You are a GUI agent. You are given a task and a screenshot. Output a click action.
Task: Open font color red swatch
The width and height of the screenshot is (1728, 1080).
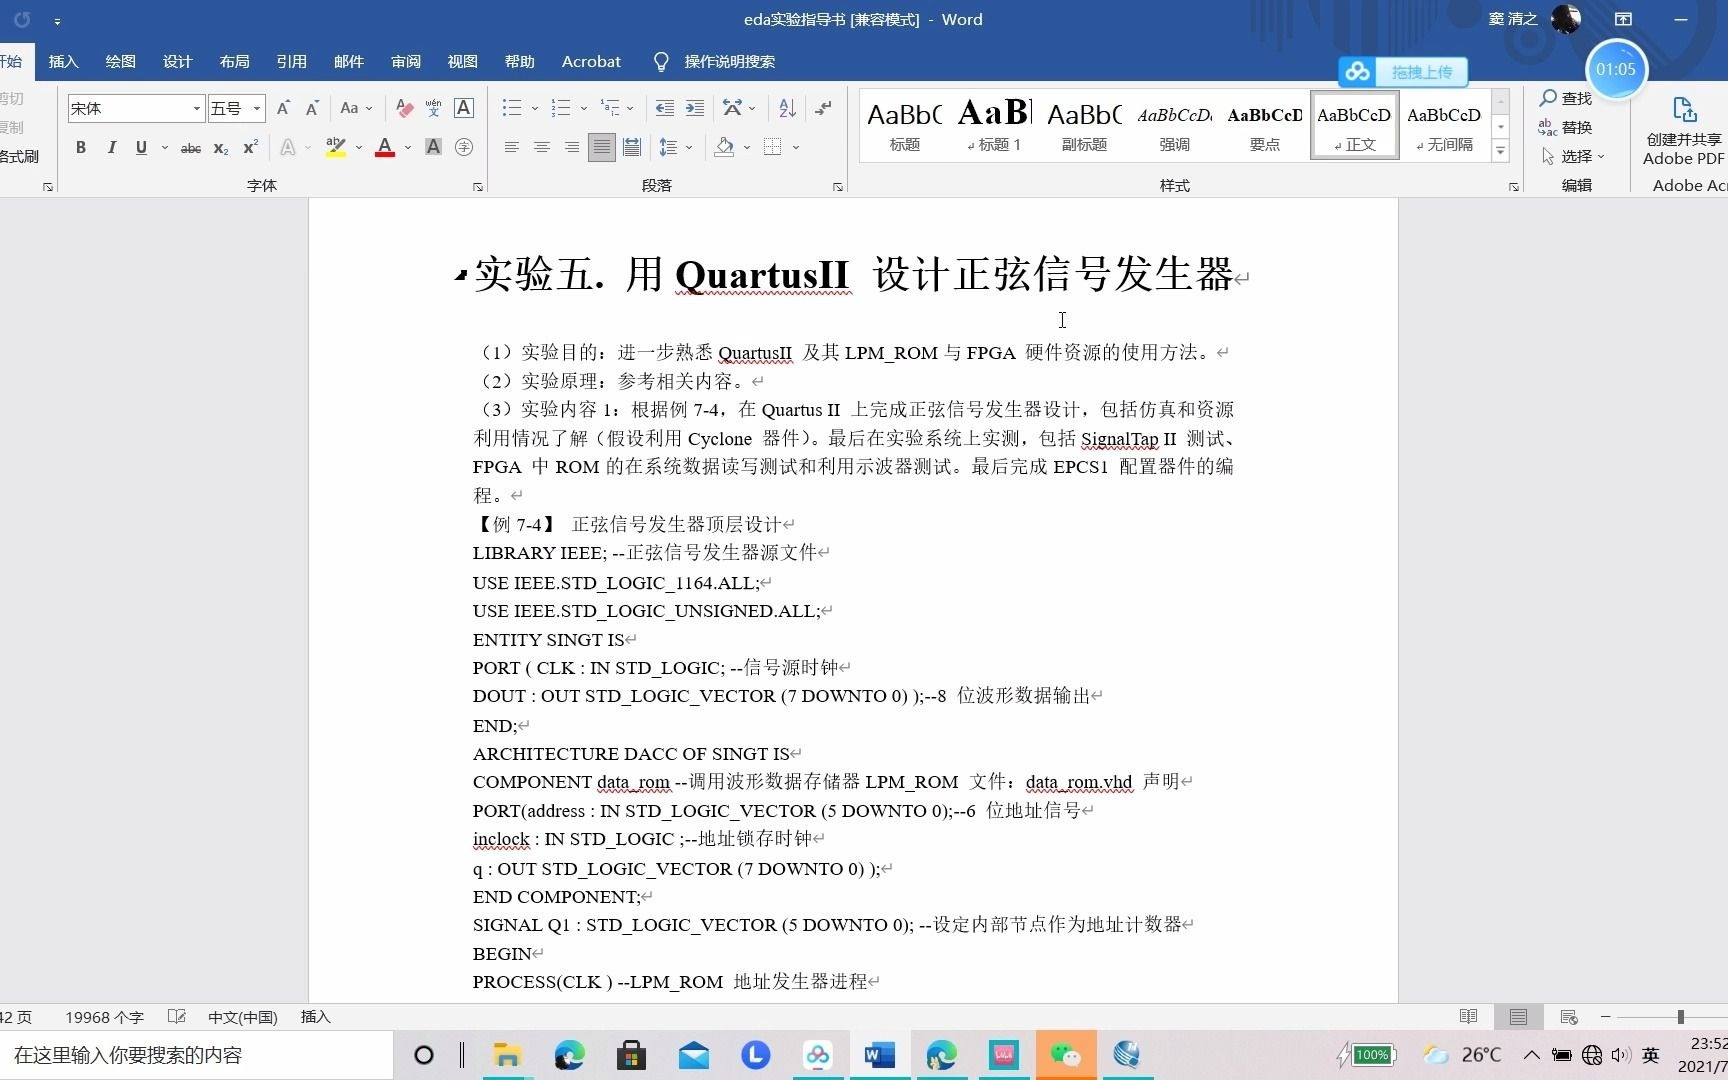385,148
